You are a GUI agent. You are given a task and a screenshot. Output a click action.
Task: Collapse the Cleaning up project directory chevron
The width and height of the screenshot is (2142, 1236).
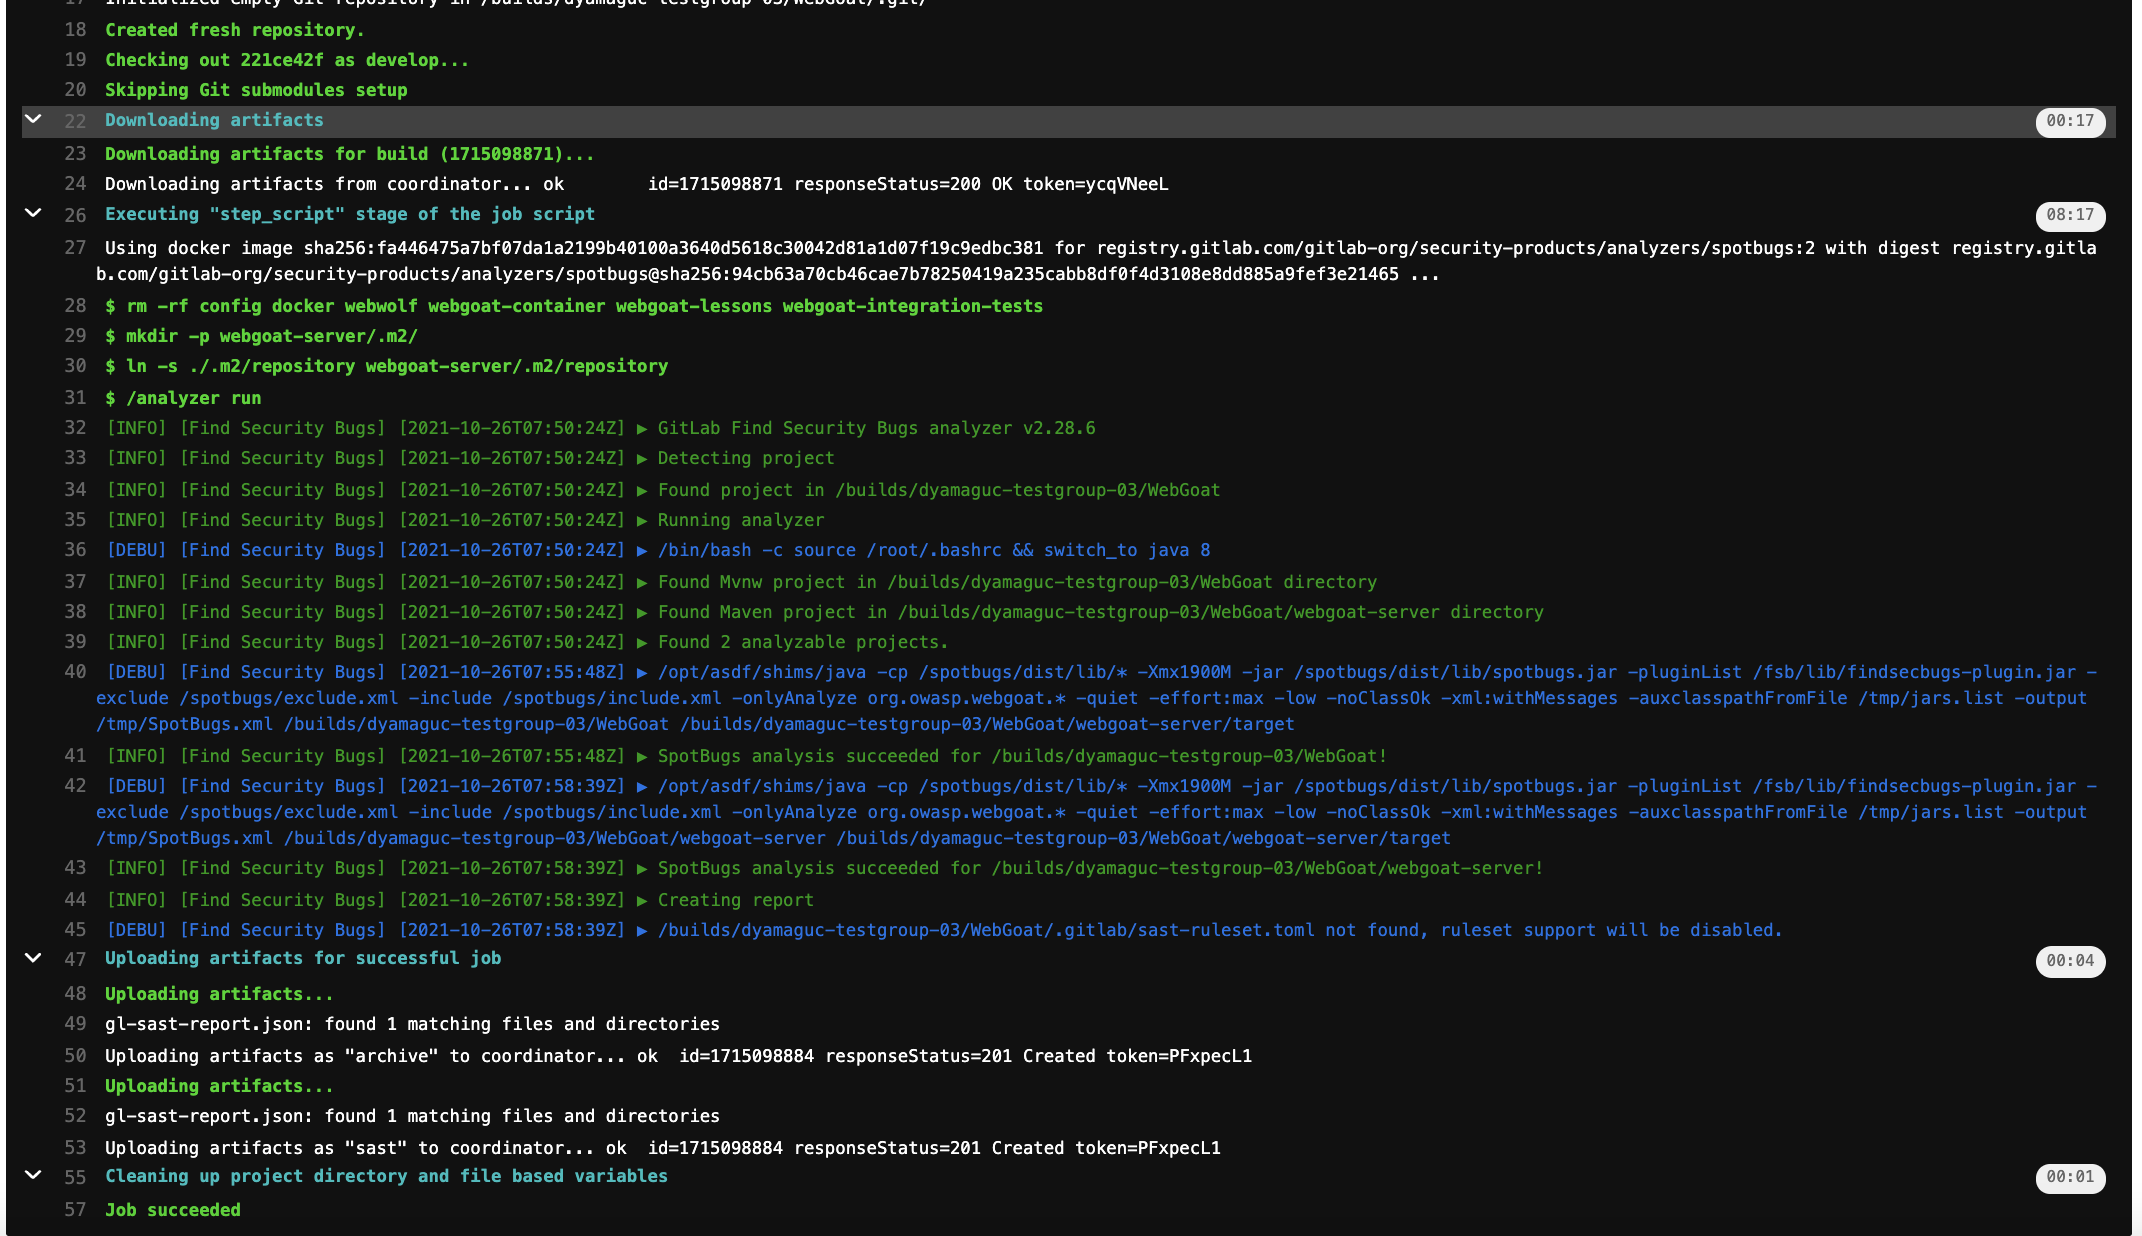coord(33,1175)
